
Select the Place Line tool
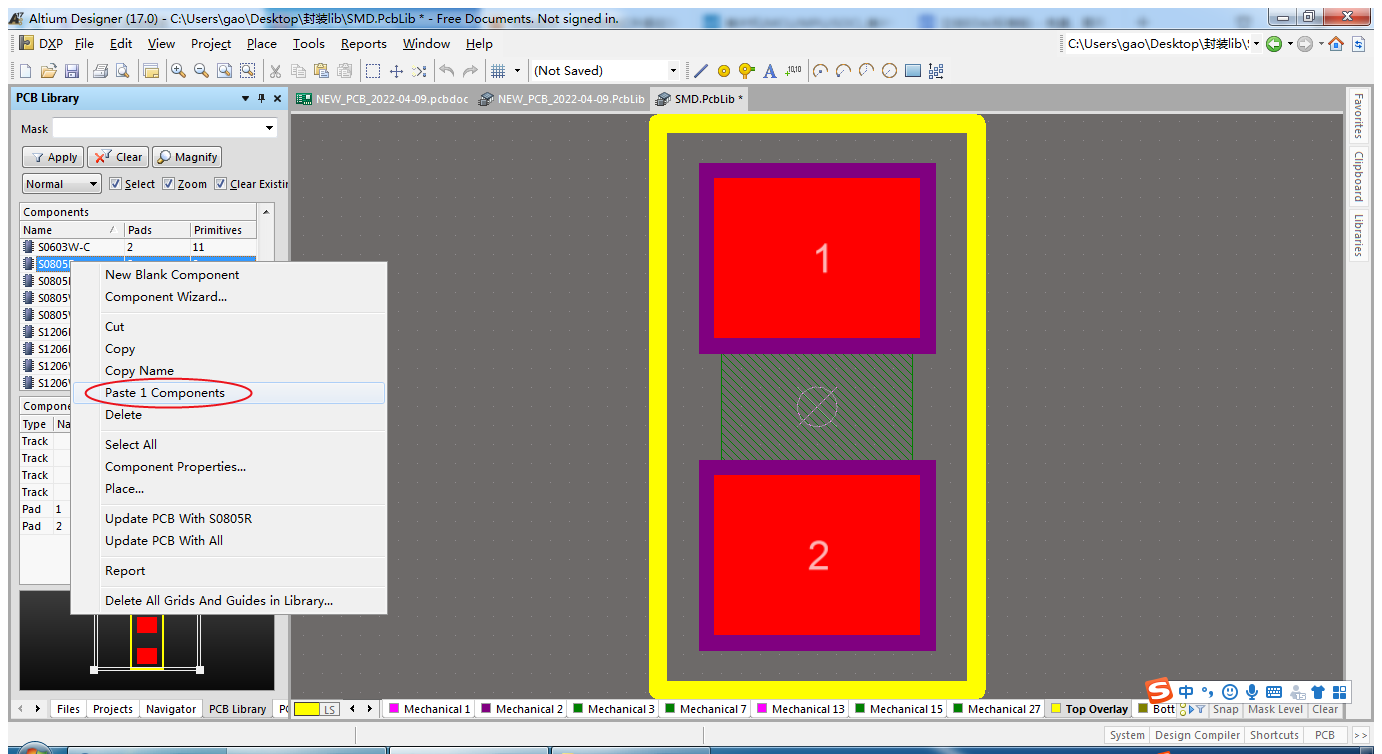click(701, 71)
